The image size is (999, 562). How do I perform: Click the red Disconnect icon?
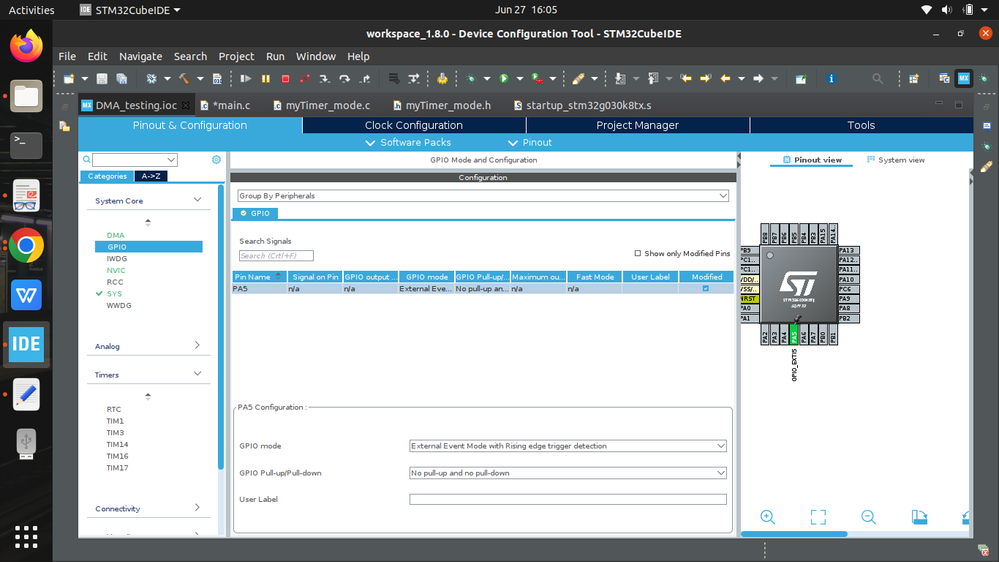pos(305,79)
